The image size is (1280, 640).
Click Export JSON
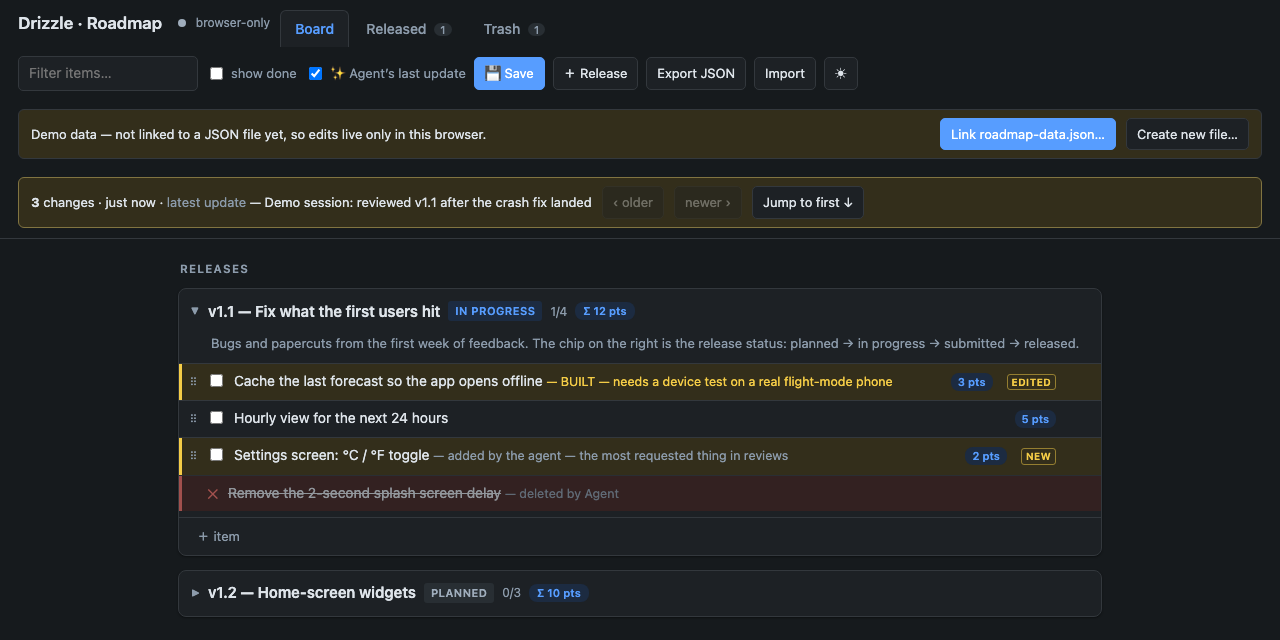[x=696, y=73]
